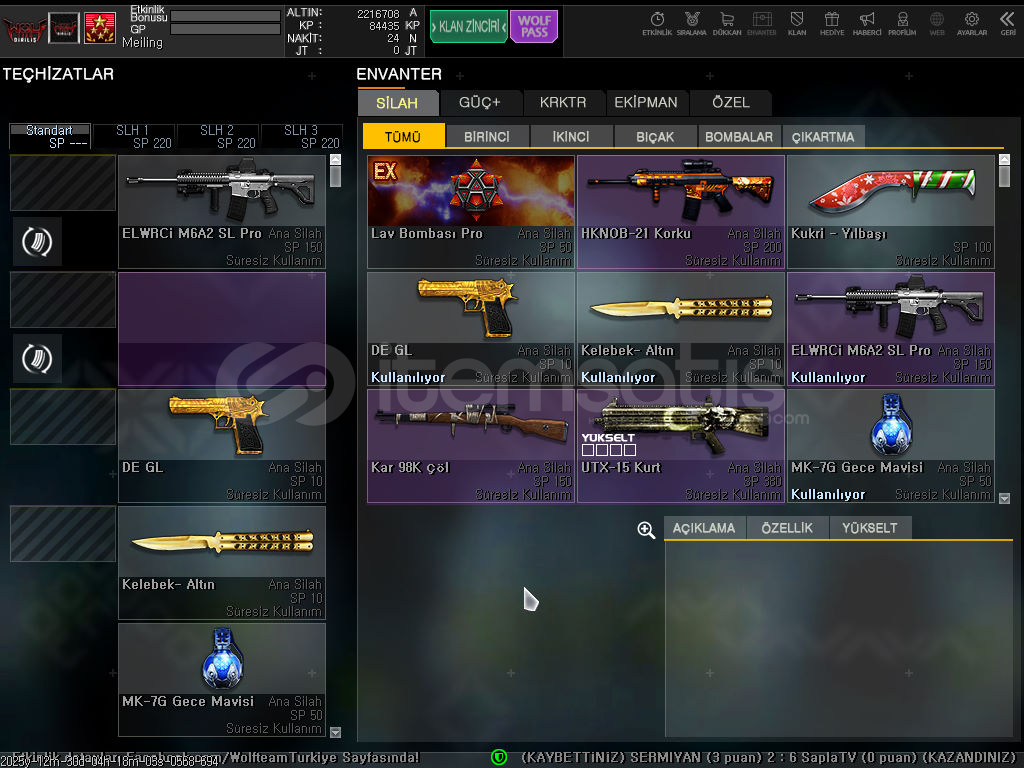
Task: Select the SLH 2 loadout
Action: (218, 136)
